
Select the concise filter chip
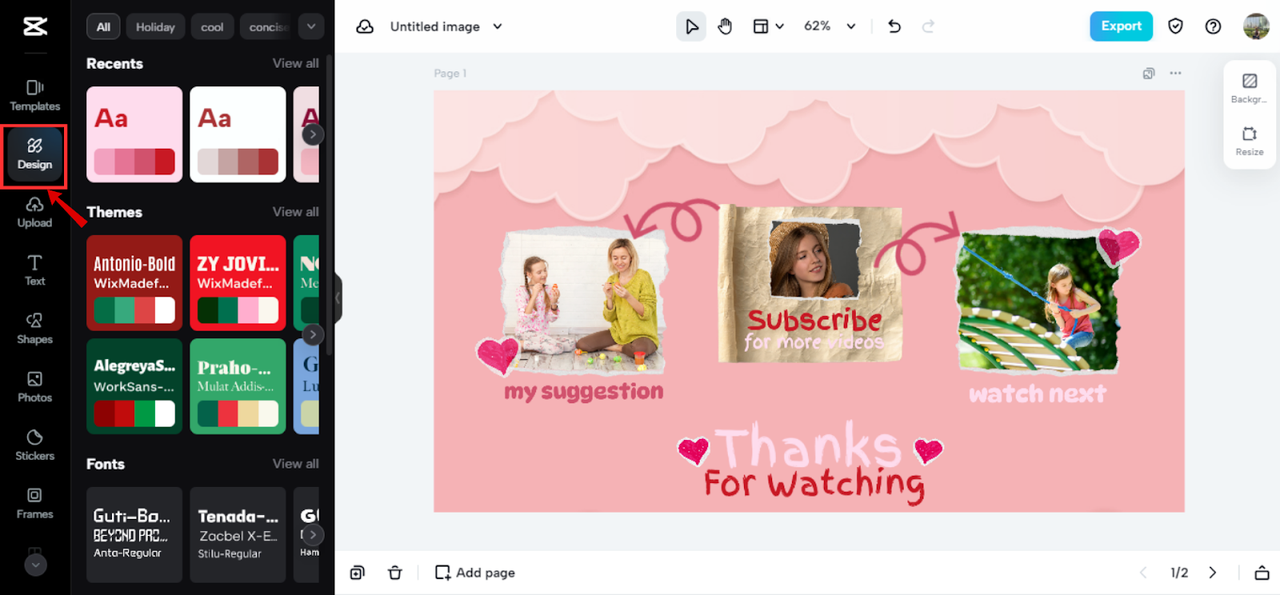266,27
